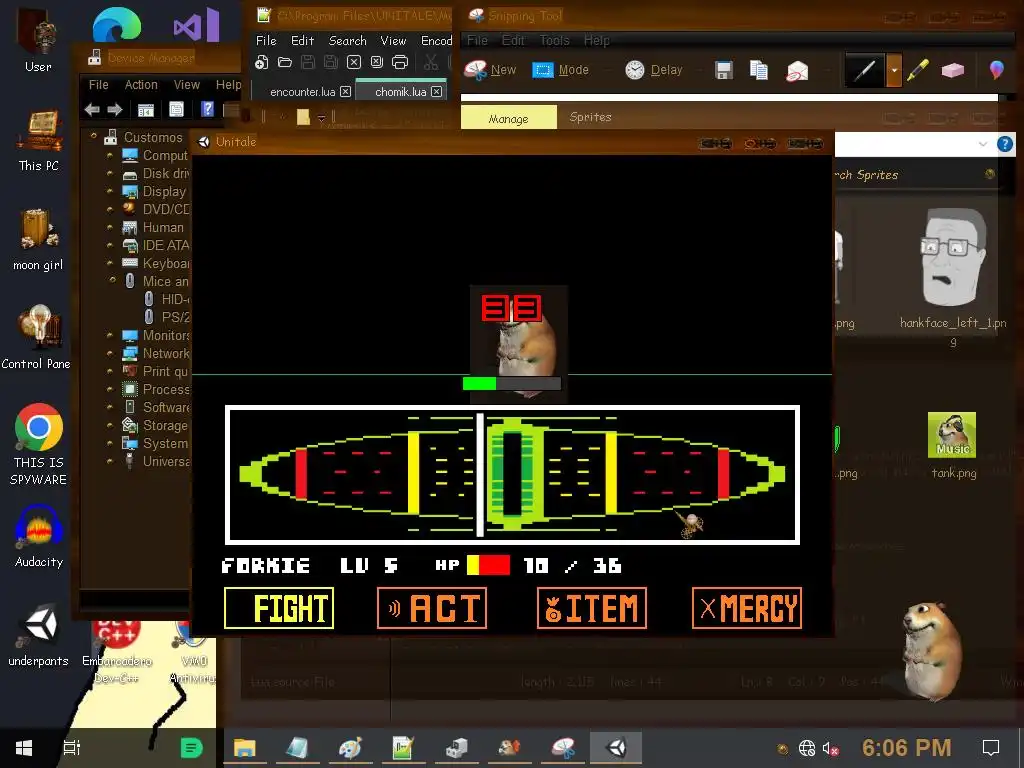Open the Mode option in Snipping Tool
The height and width of the screenshot is (768, 1024).
click(560, 69)
